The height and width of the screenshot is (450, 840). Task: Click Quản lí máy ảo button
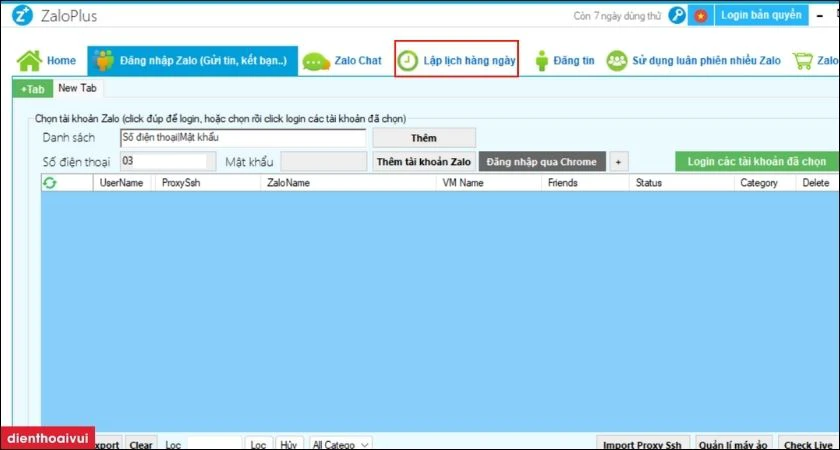point(734,444)
